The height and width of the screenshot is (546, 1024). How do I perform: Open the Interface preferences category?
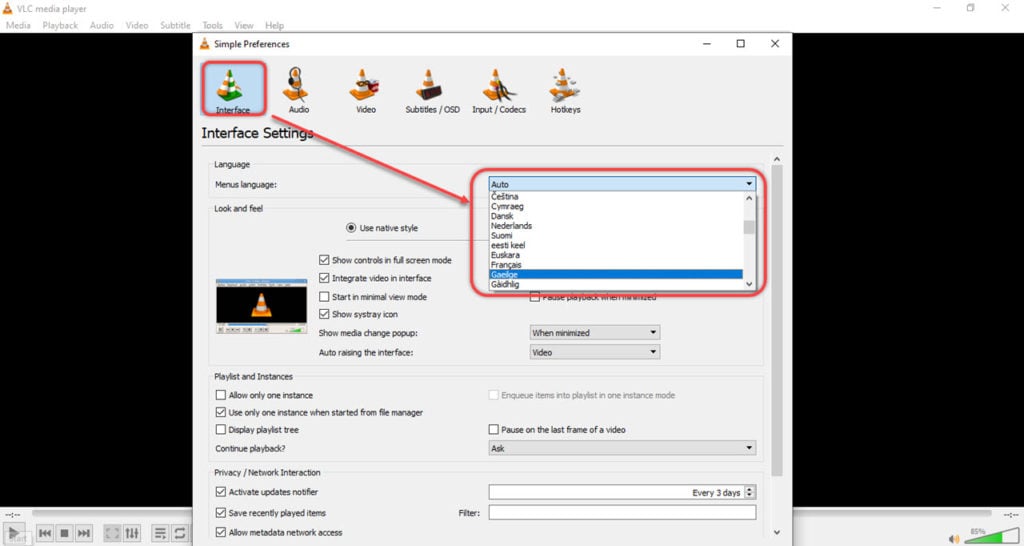pyautogui.click(x=233, y=88)
